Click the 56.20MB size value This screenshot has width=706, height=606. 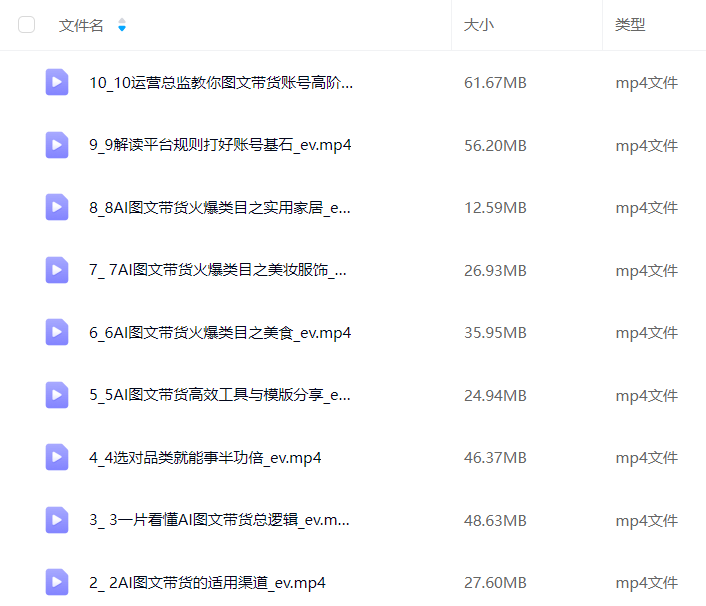pos(495,145)
